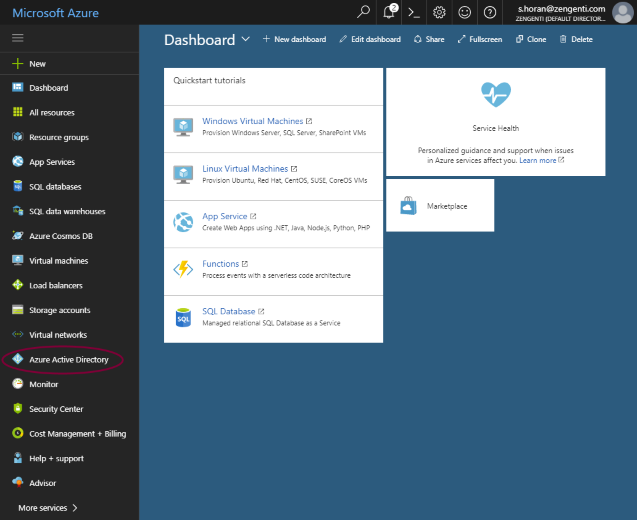Select Security Center menu label

pos(56,409)
